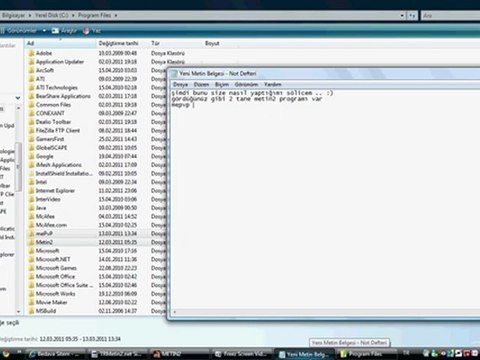Screen dimensions: 480x360
Task: Open the Dosya menu in Notepad
Action: (181, 85)
